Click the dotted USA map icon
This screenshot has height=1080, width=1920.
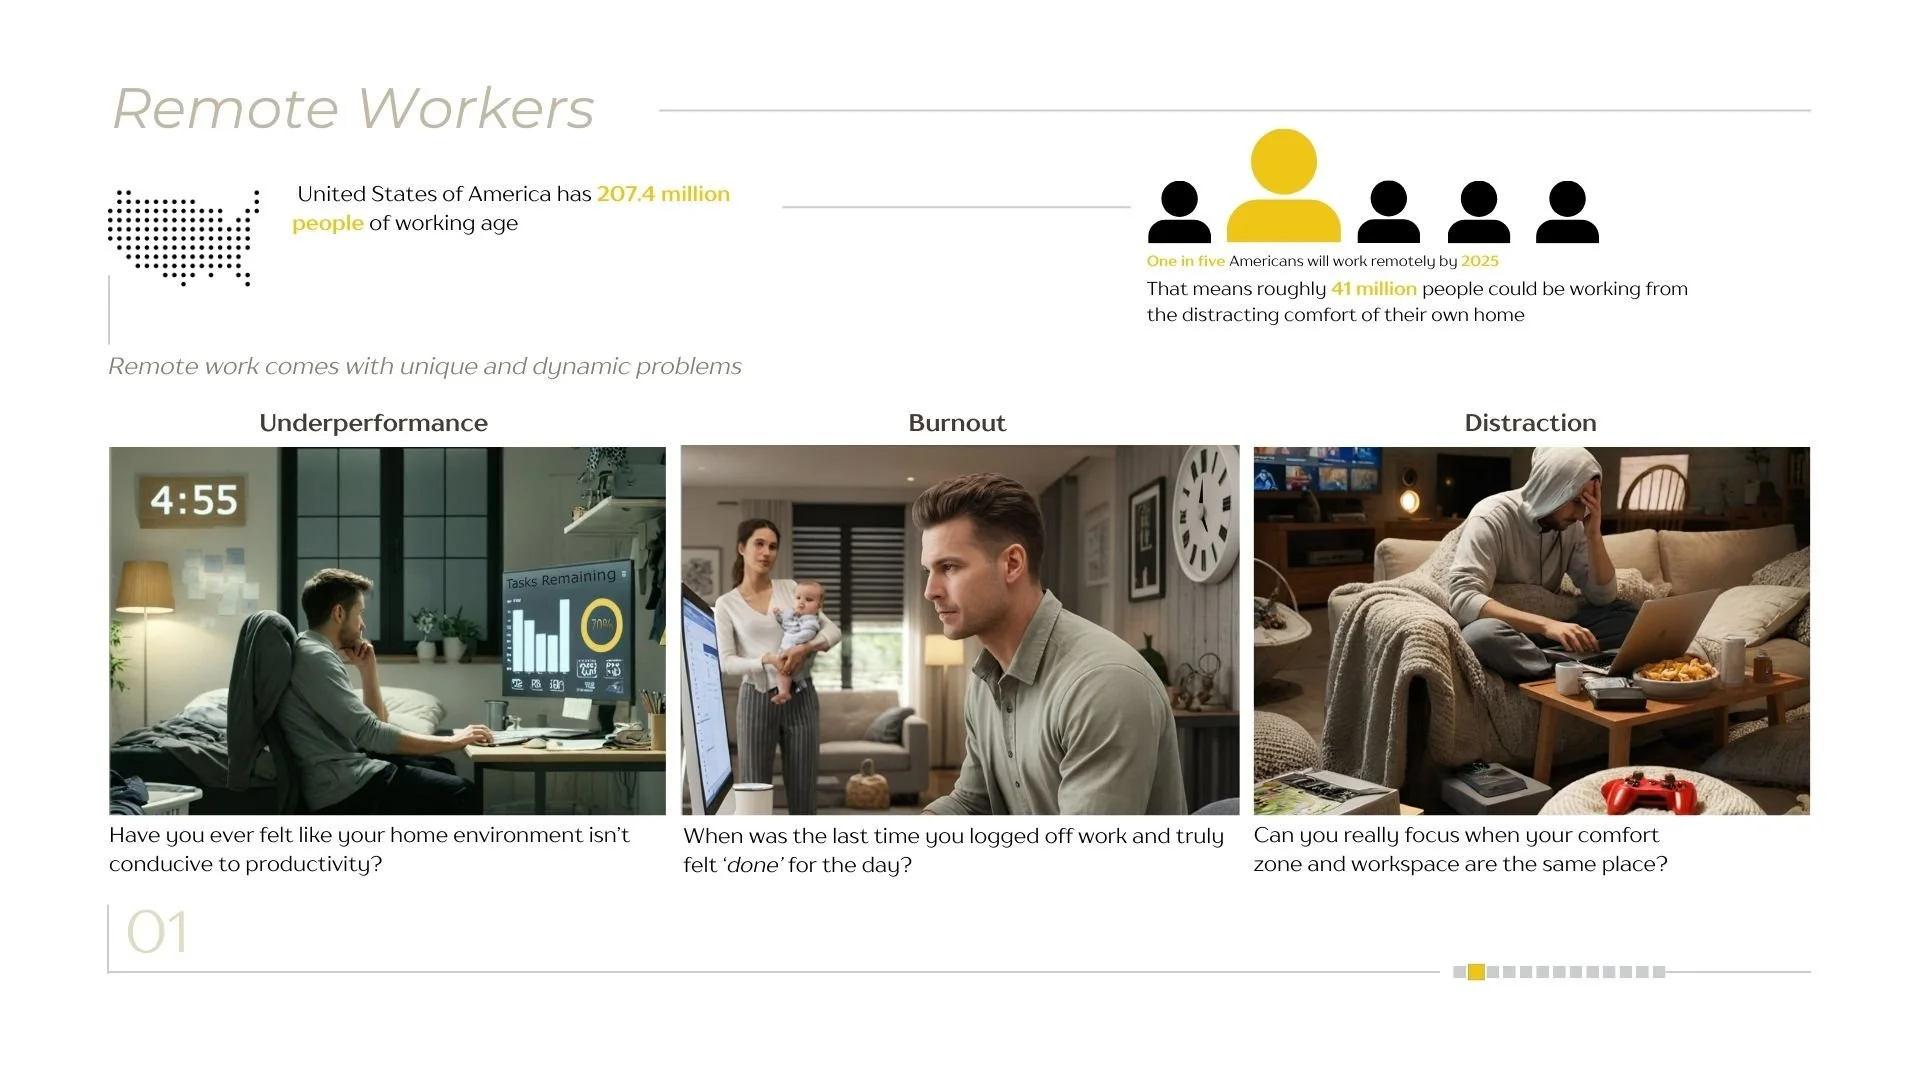click(x=183, y=237)
